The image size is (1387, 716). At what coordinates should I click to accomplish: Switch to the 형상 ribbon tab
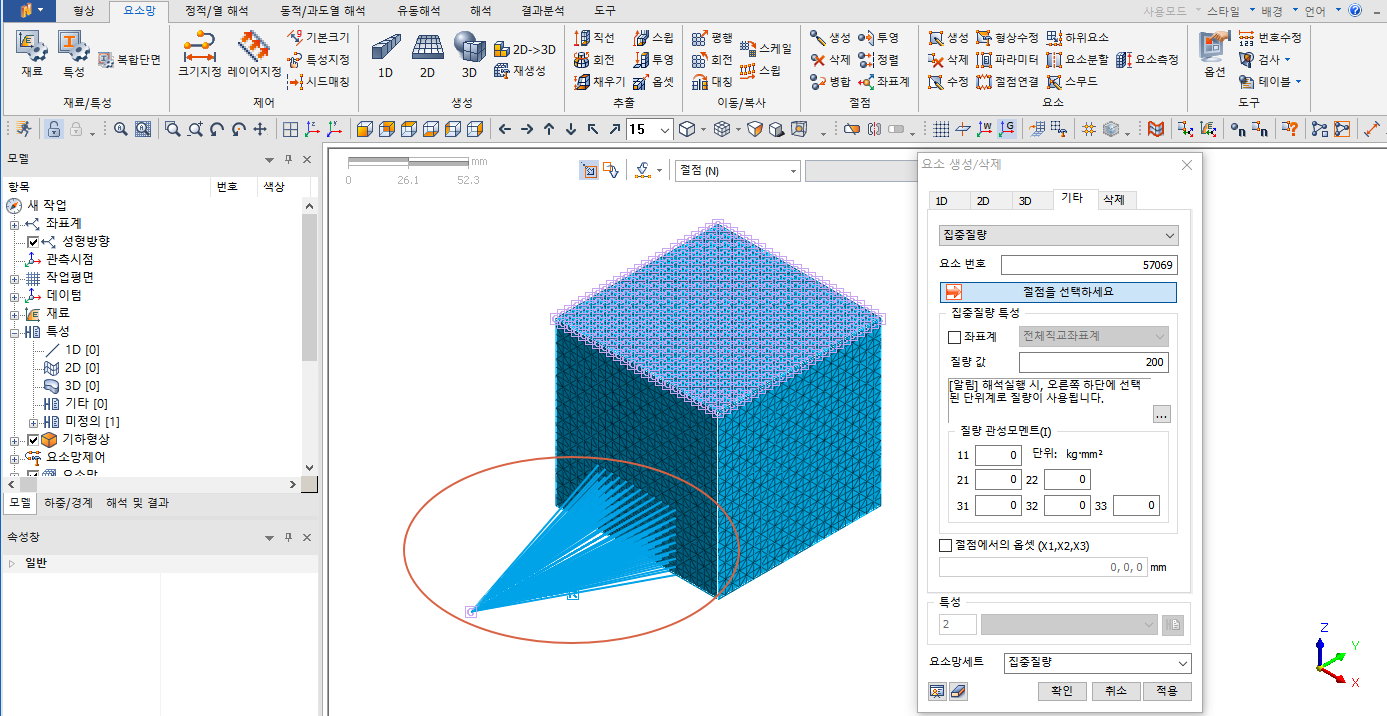coord(86,10)
